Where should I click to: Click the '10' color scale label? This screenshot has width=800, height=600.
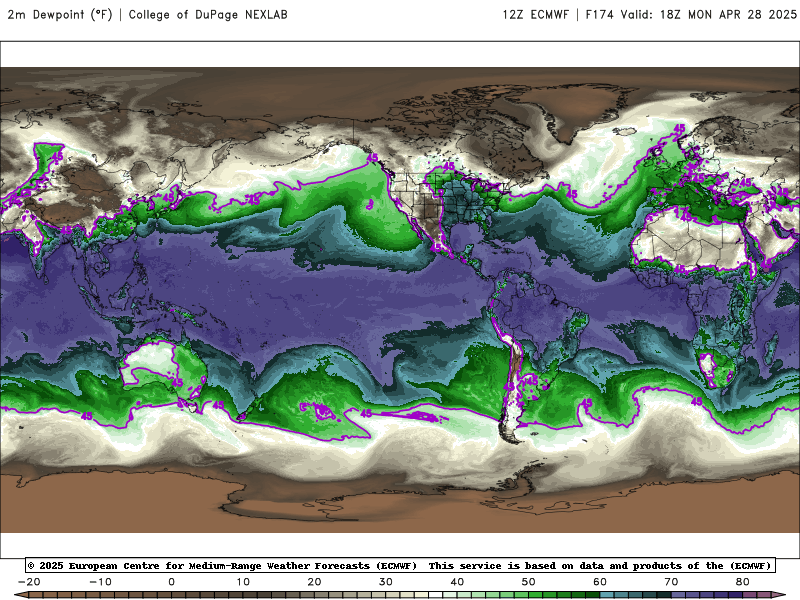(x=243, y=582)
